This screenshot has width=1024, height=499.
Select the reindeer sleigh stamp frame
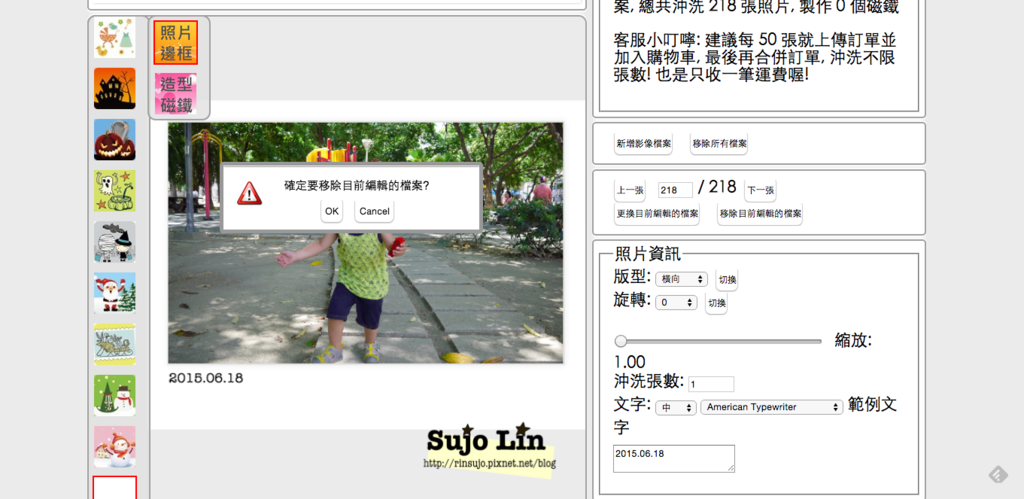click(x=114, y=344)
